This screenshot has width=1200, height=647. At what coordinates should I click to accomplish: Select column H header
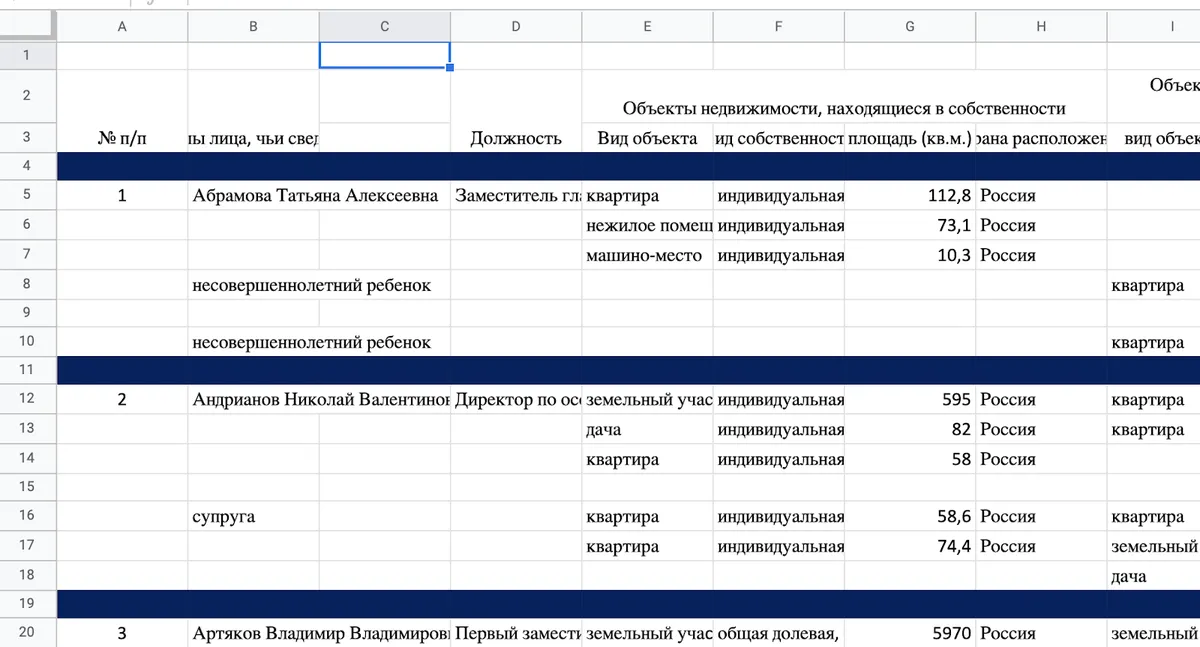[x=1041, y=27]
